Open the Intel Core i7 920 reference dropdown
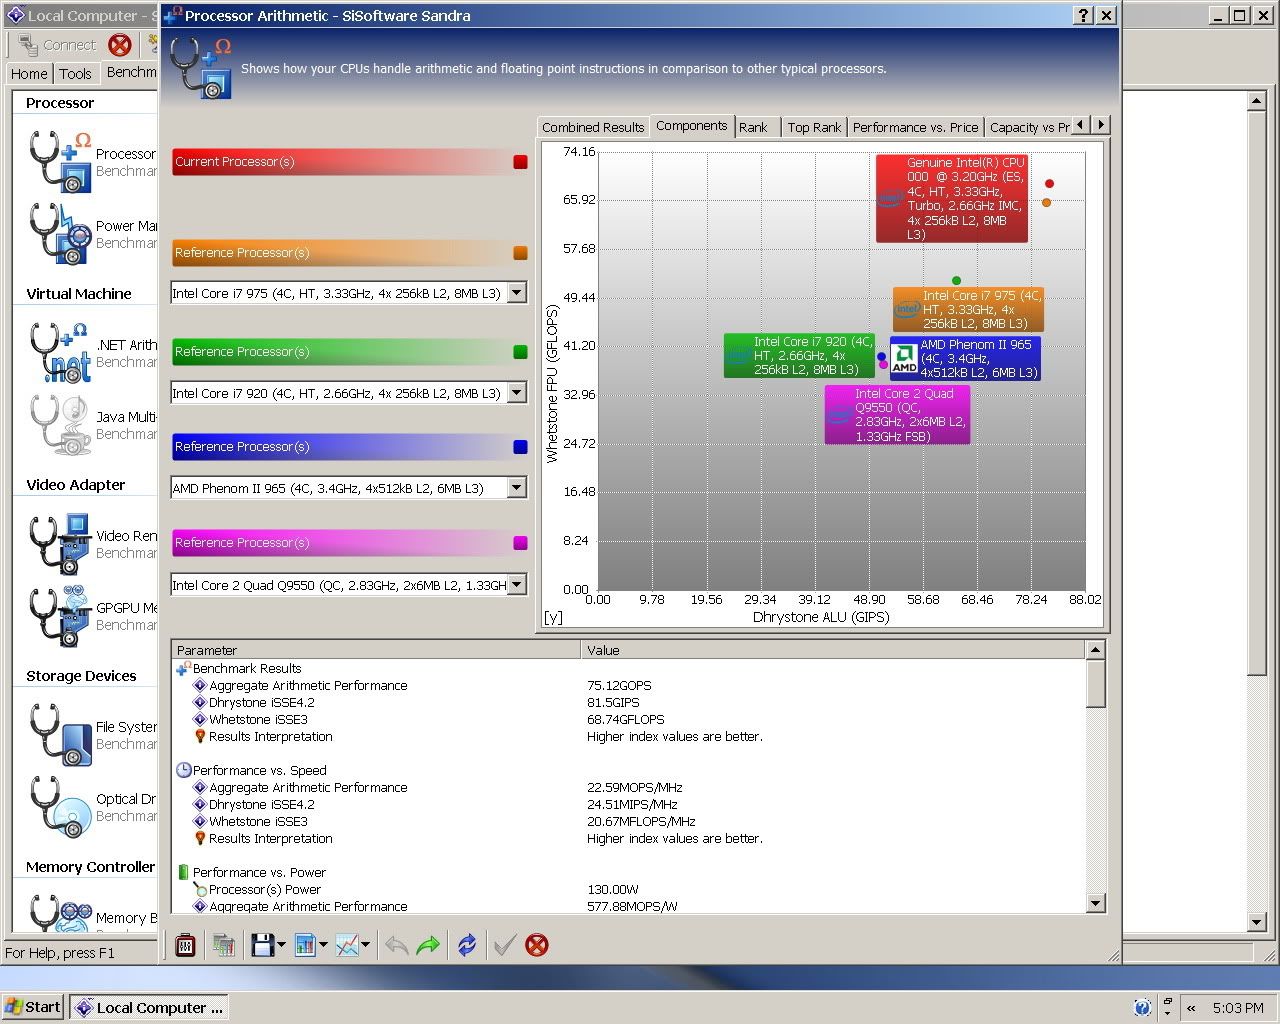Image resolution: width=1280 pixels, height=1024 pixels. coord(517,393)
